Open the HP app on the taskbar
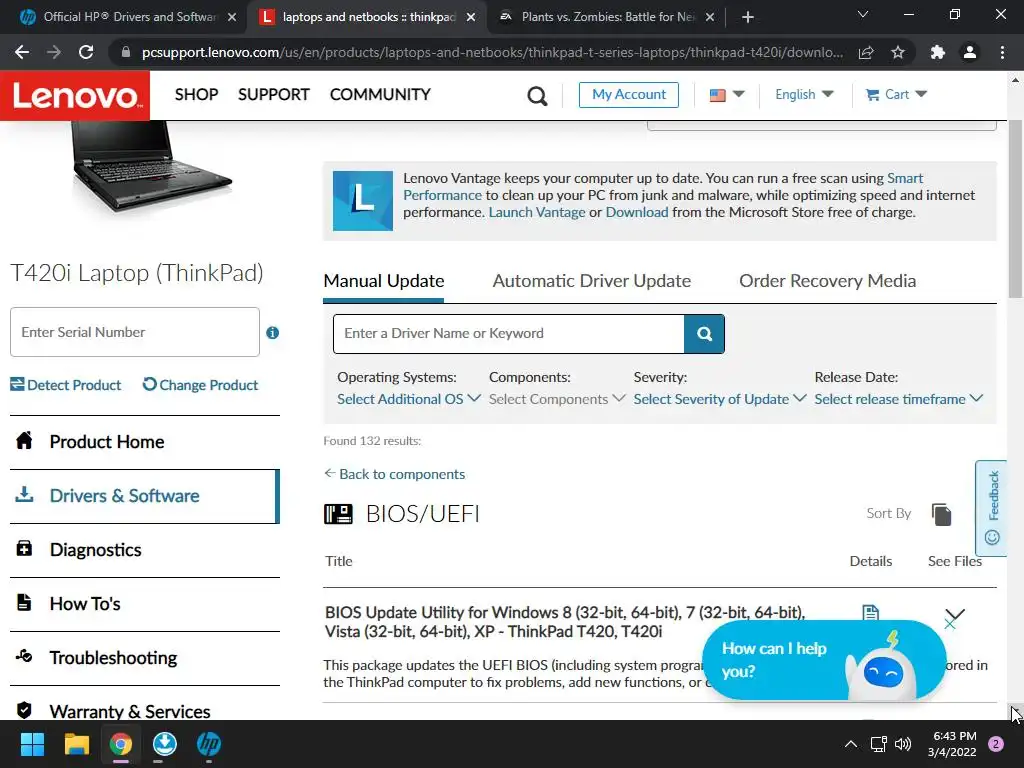The image size is (1024, 768). point(209,744)
